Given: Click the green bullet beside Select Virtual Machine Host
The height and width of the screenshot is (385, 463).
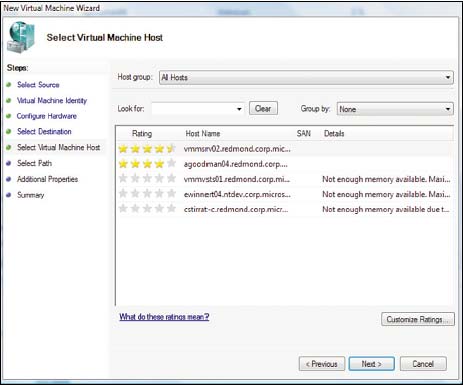Looking at the screenshot, I should [x=9, y=147].
